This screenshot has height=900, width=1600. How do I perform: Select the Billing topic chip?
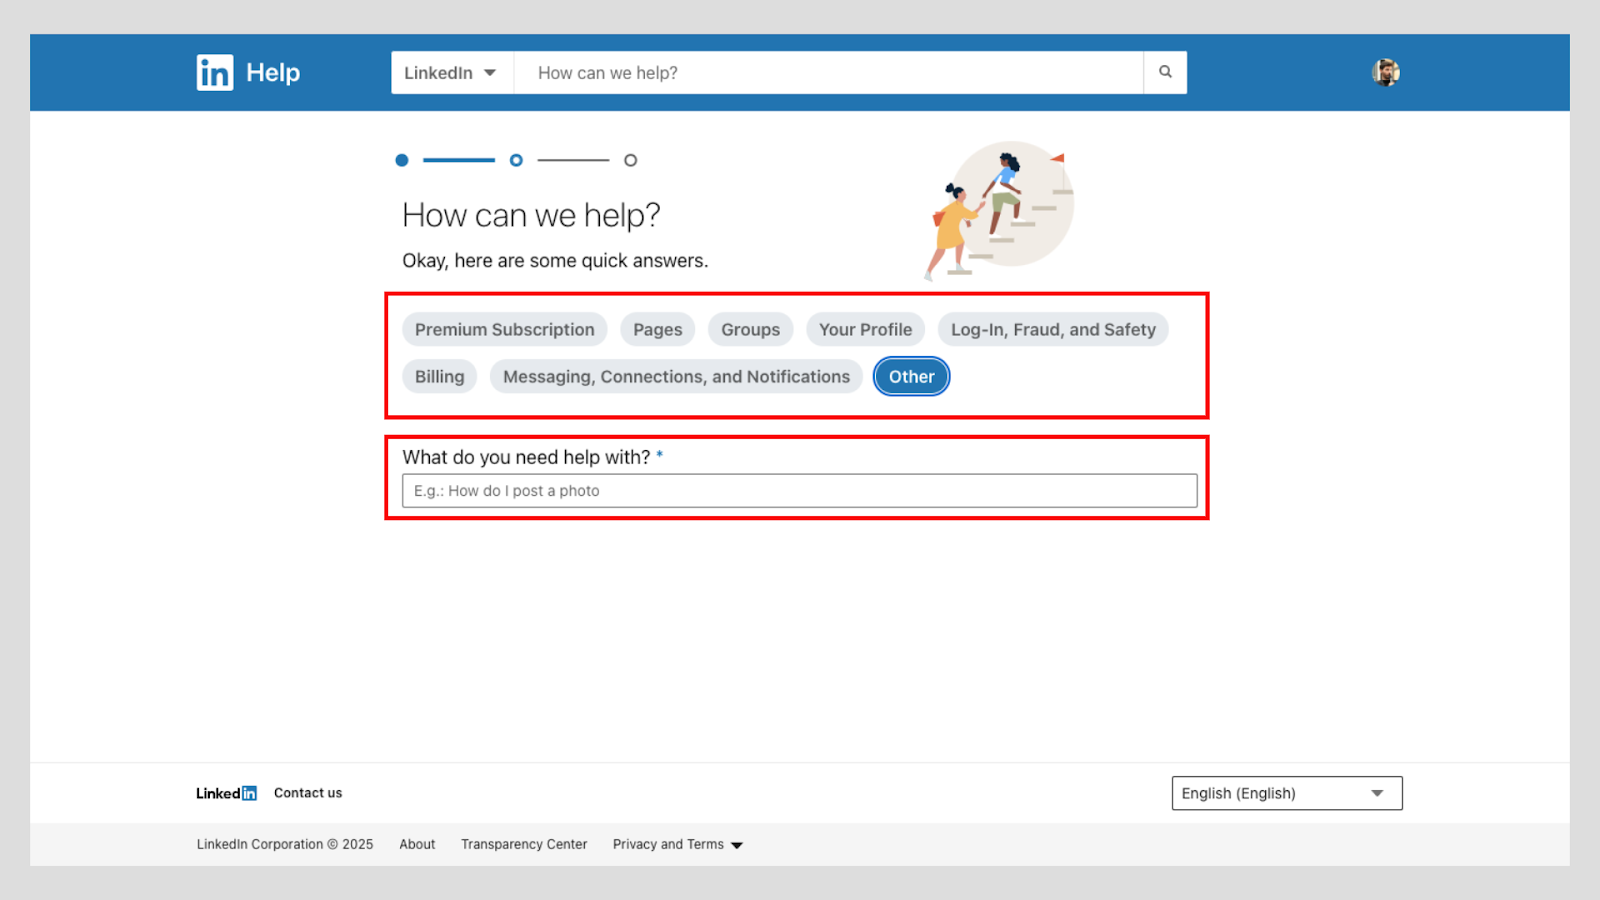point(440,376)
